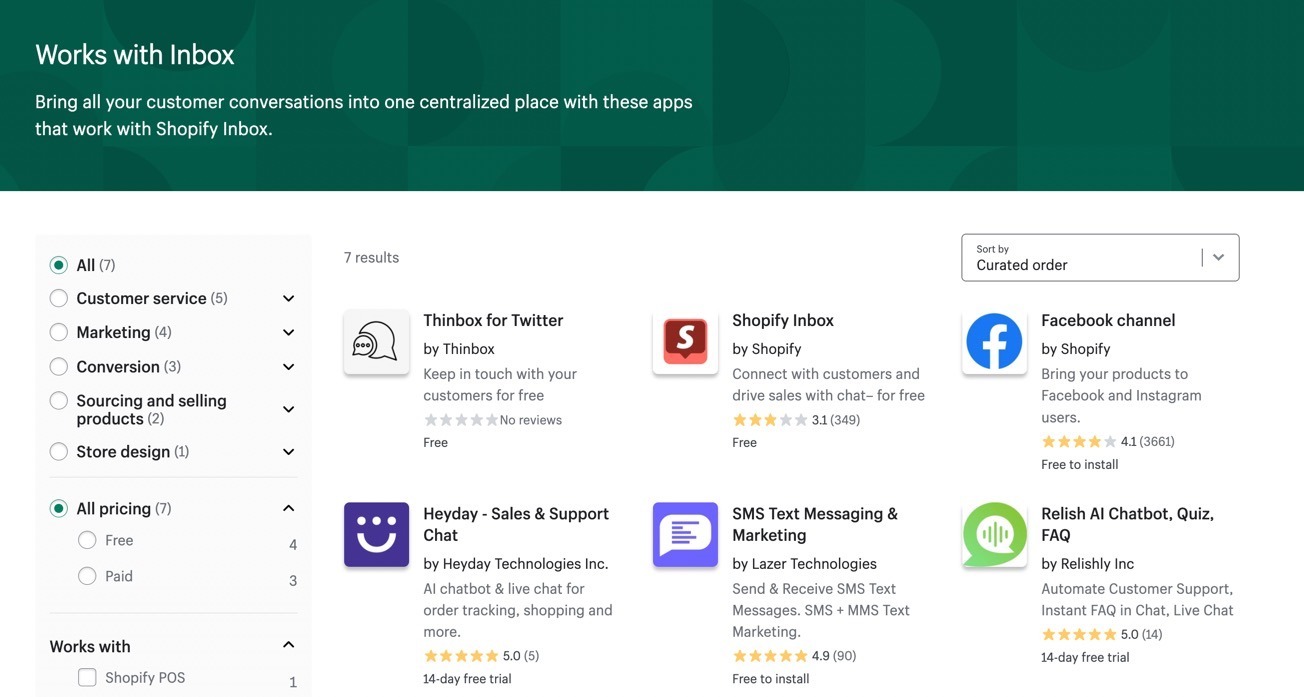The height and width of the screenshot is (697, 1304).
Task: Collapse the Works with filter section
Action: point(288,645)
